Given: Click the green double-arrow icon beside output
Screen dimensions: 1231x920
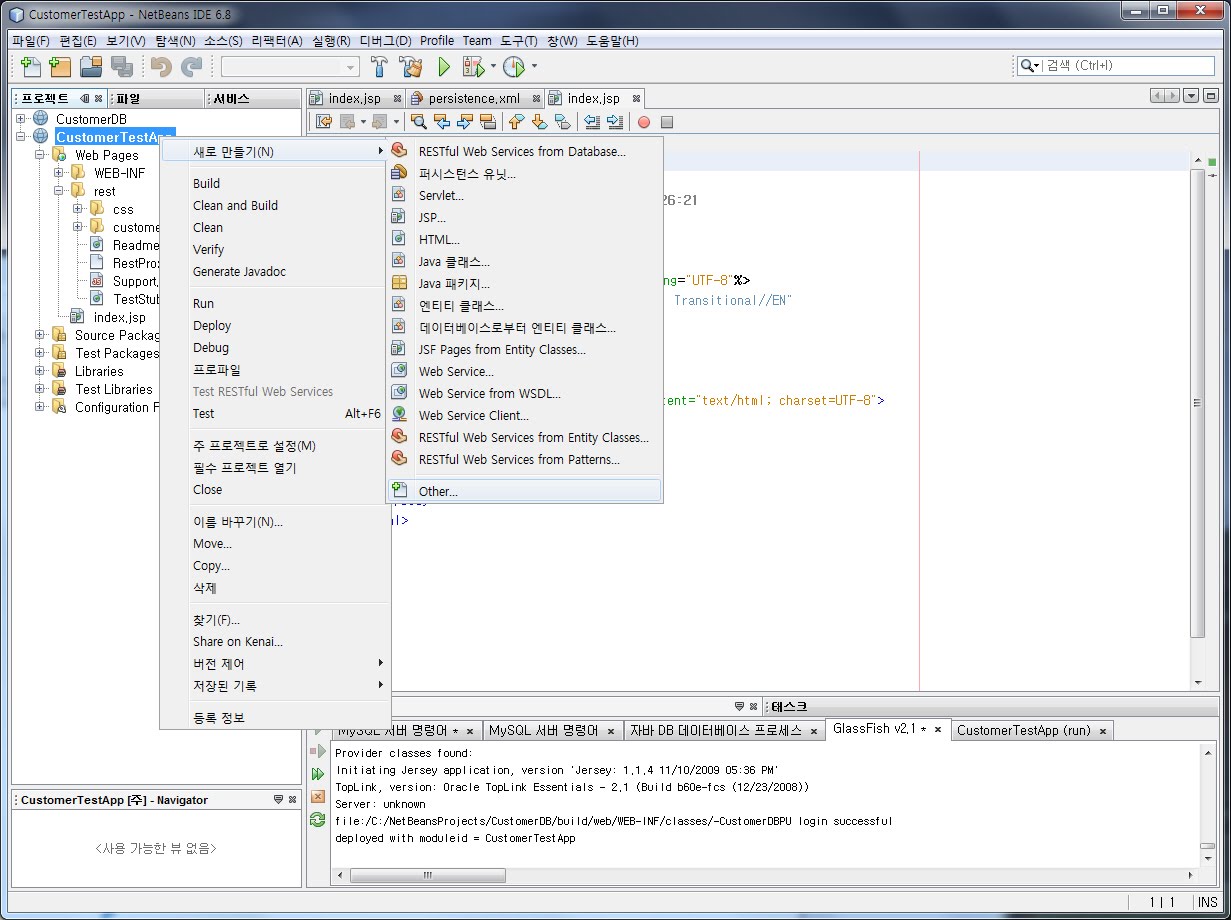Looking at the screenshot, I should pos(318,774).
